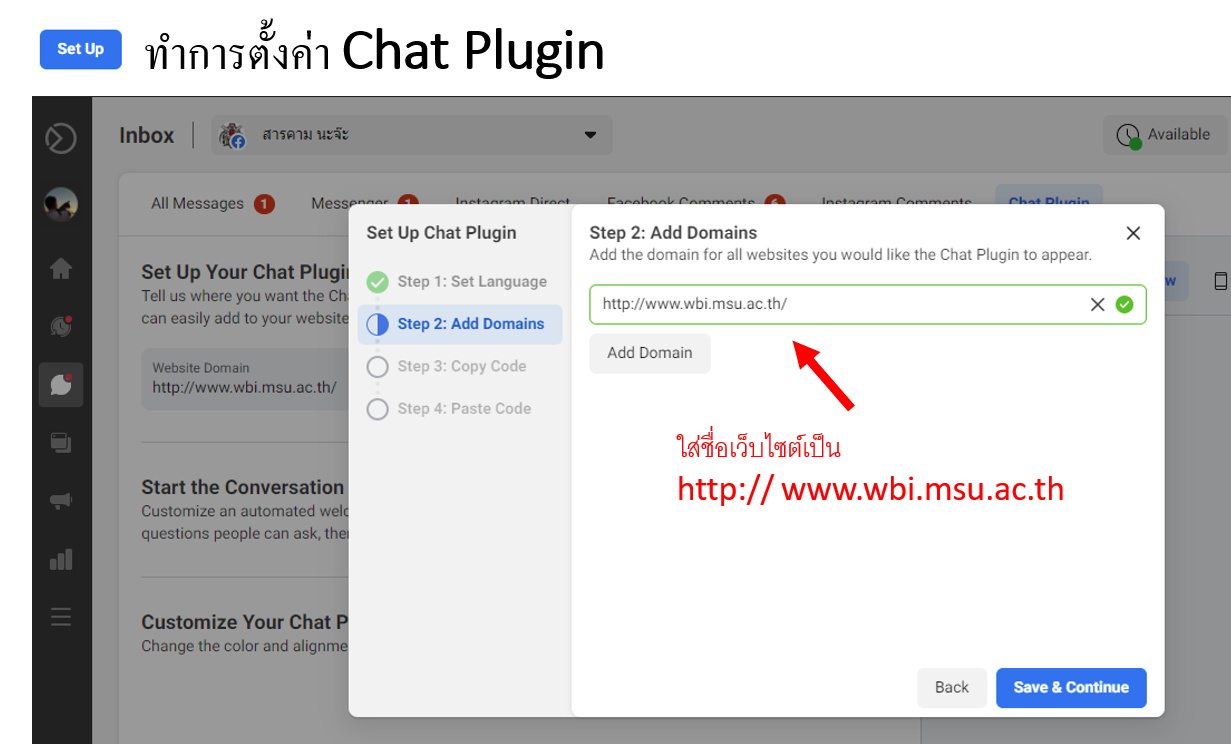
Task: Open the Posts icon in the sidebar
Action: (x=61, y=442)
